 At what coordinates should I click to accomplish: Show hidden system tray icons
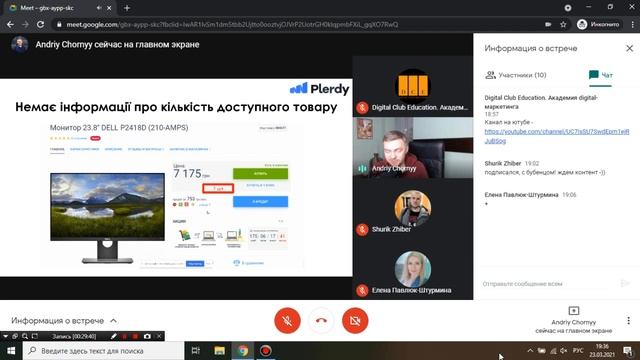coord(530,351)
